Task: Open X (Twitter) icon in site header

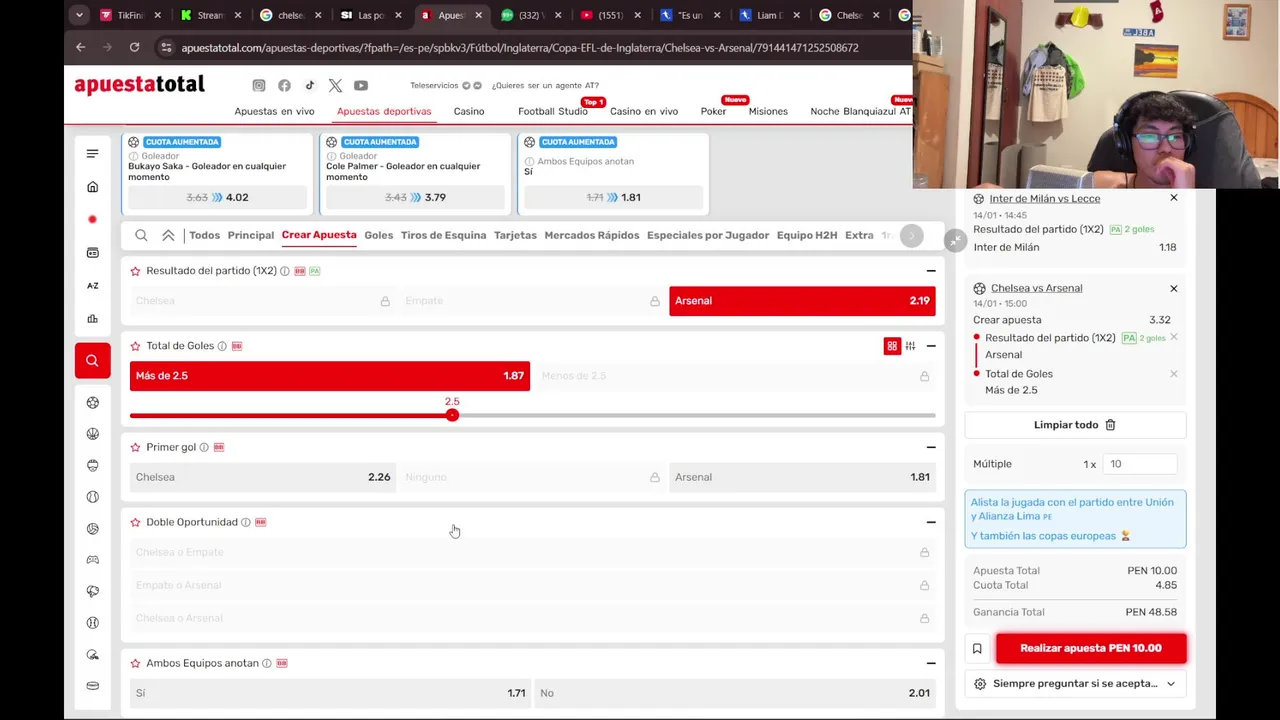Action: coord(335,86)
